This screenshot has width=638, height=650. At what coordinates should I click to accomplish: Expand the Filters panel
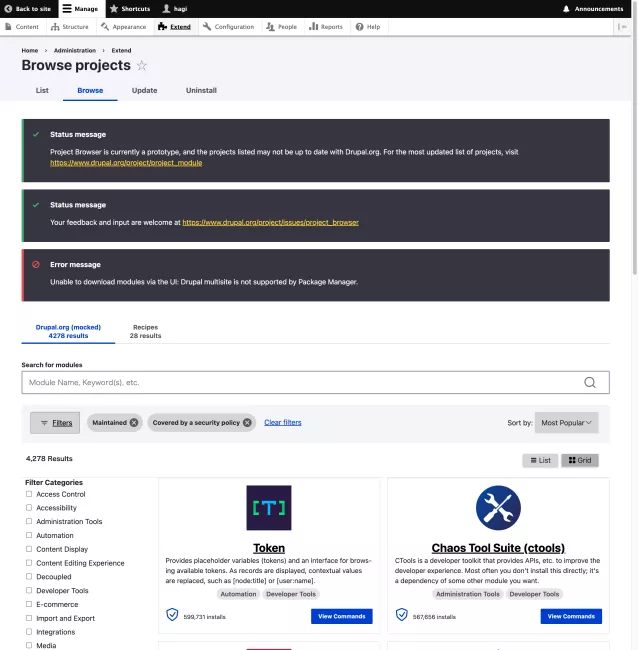tap(55, 423)
